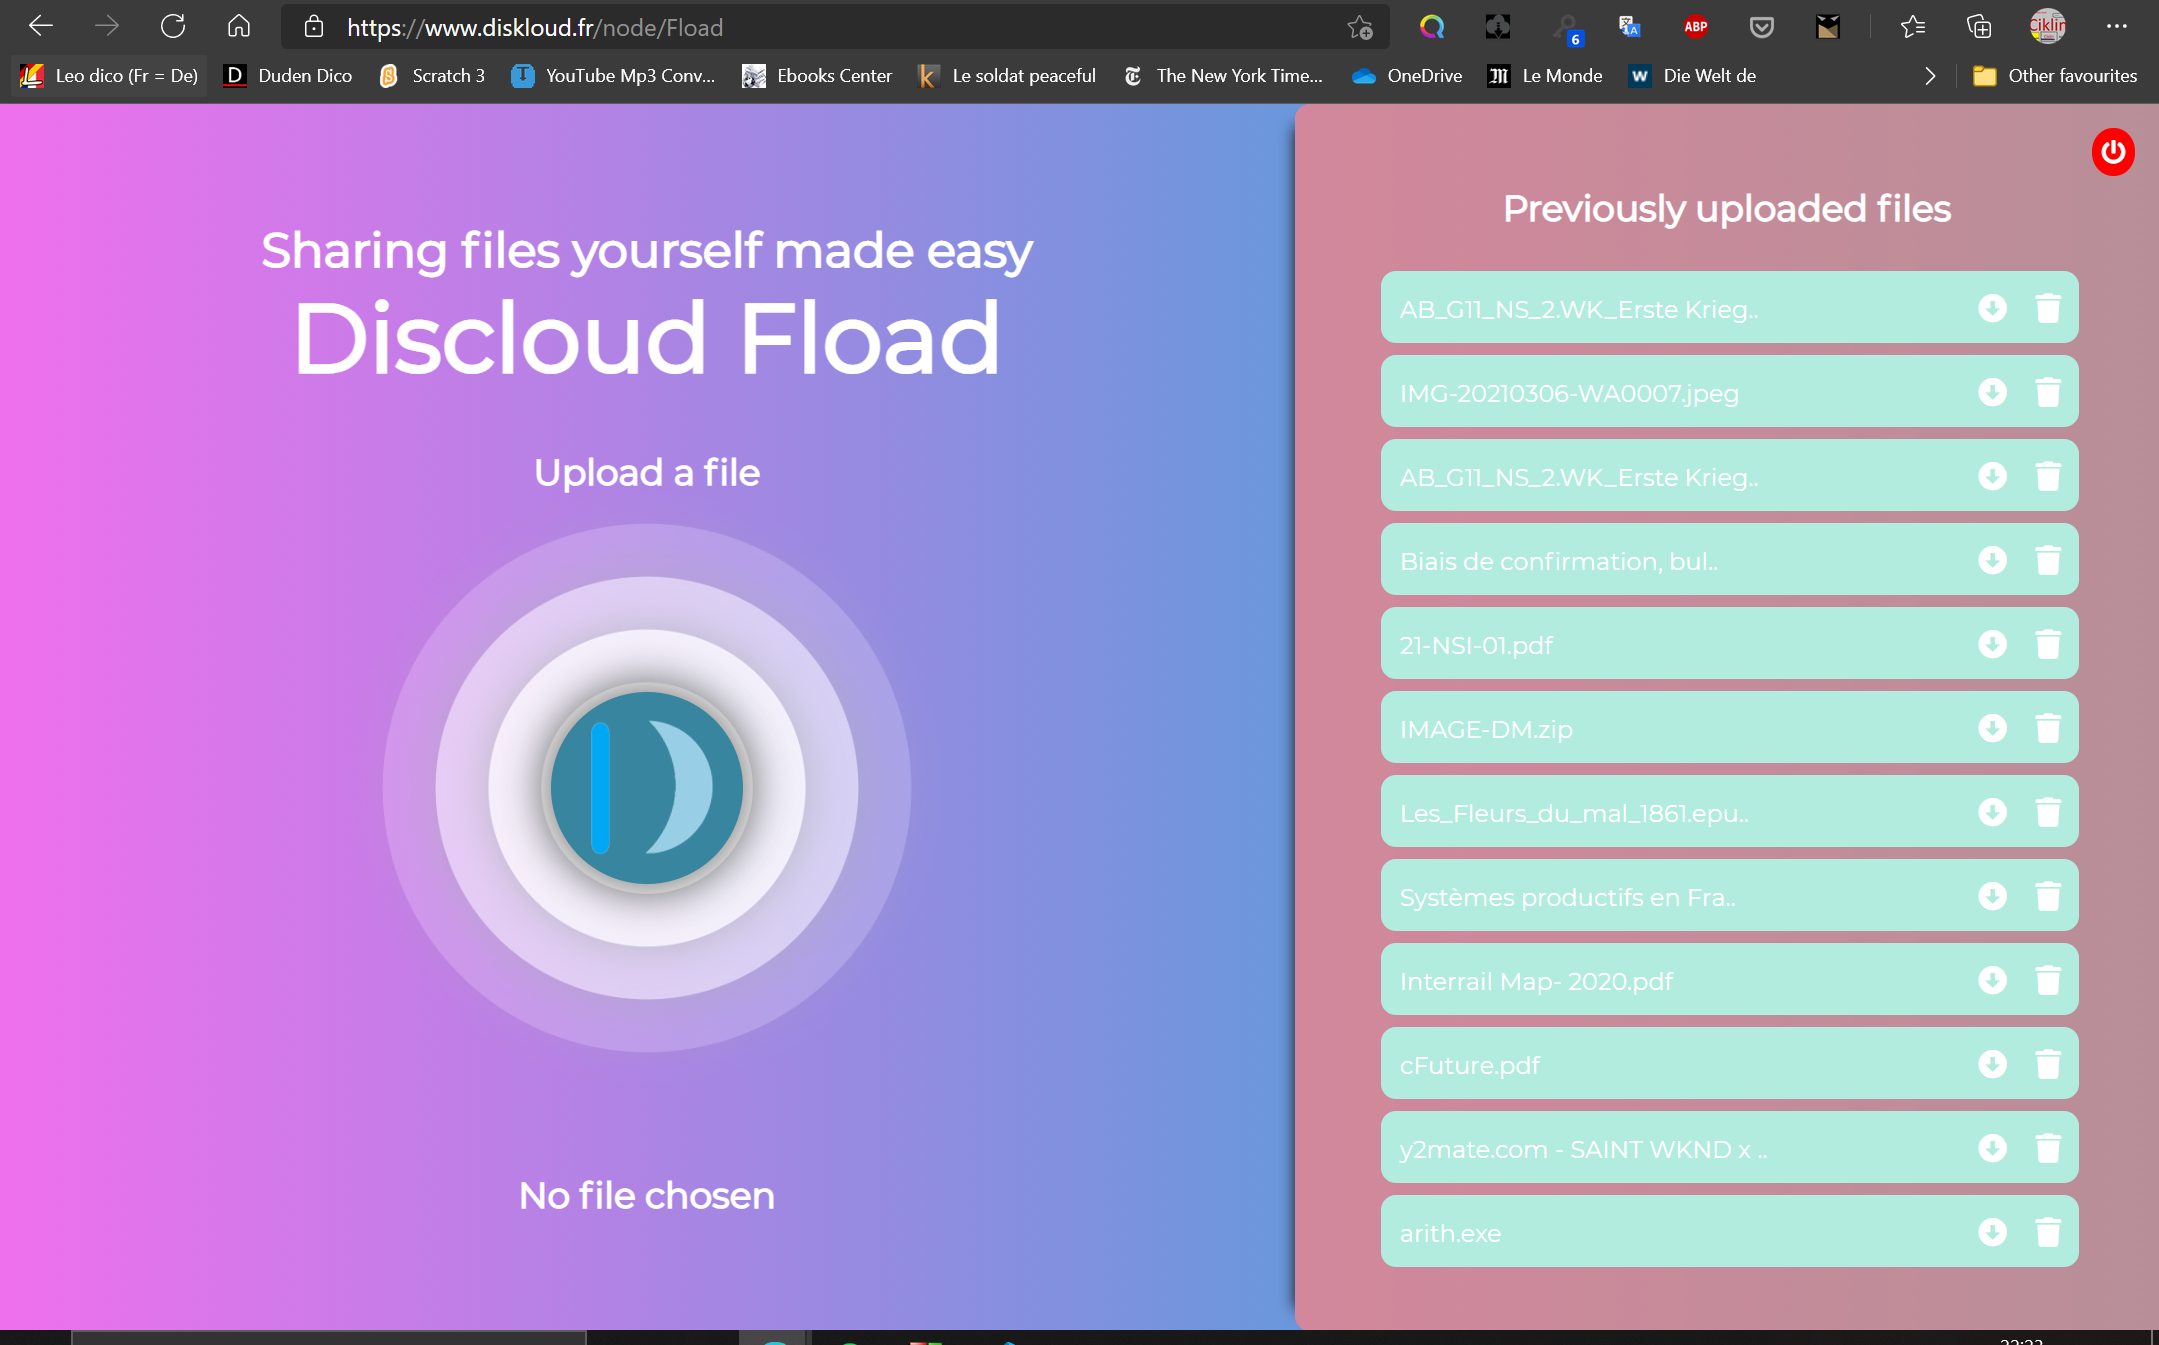The image size is (2159, 1345).
Task: Expand hidden bookmarks with chevron arrow
Action: (1929, 76)
